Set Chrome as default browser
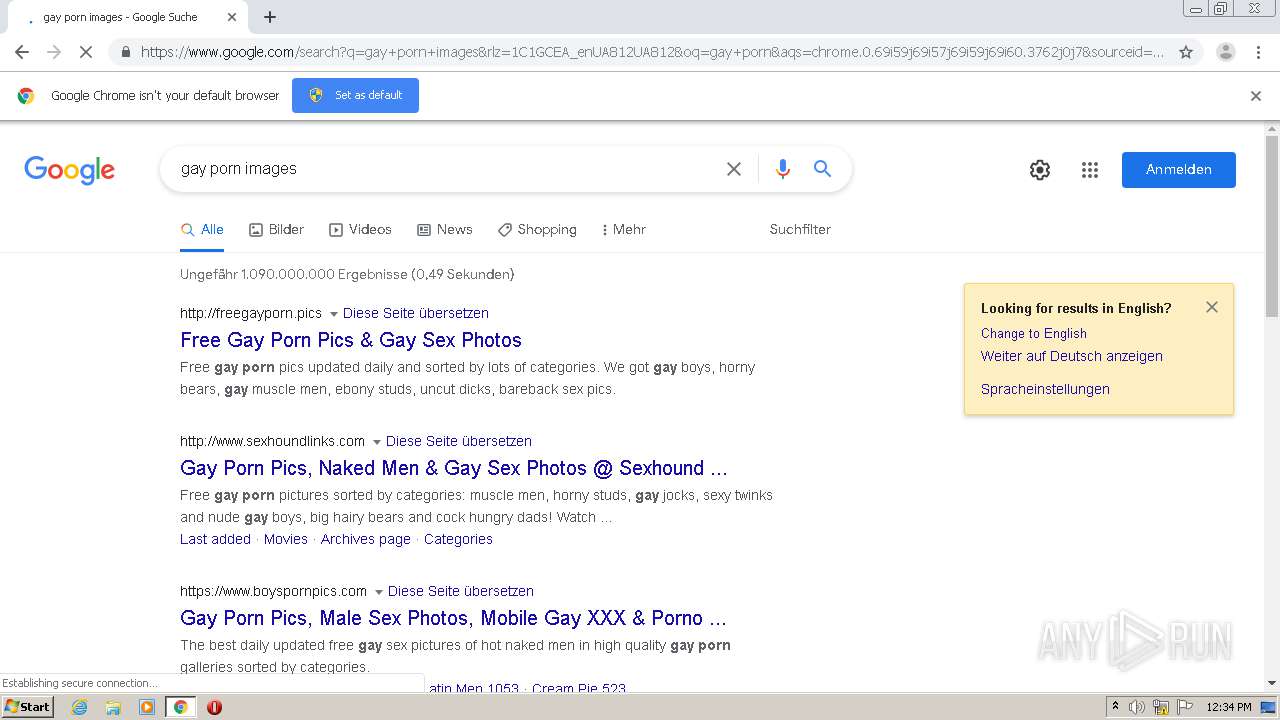This screenshot has width=1280, height=720. coord(355,95)
